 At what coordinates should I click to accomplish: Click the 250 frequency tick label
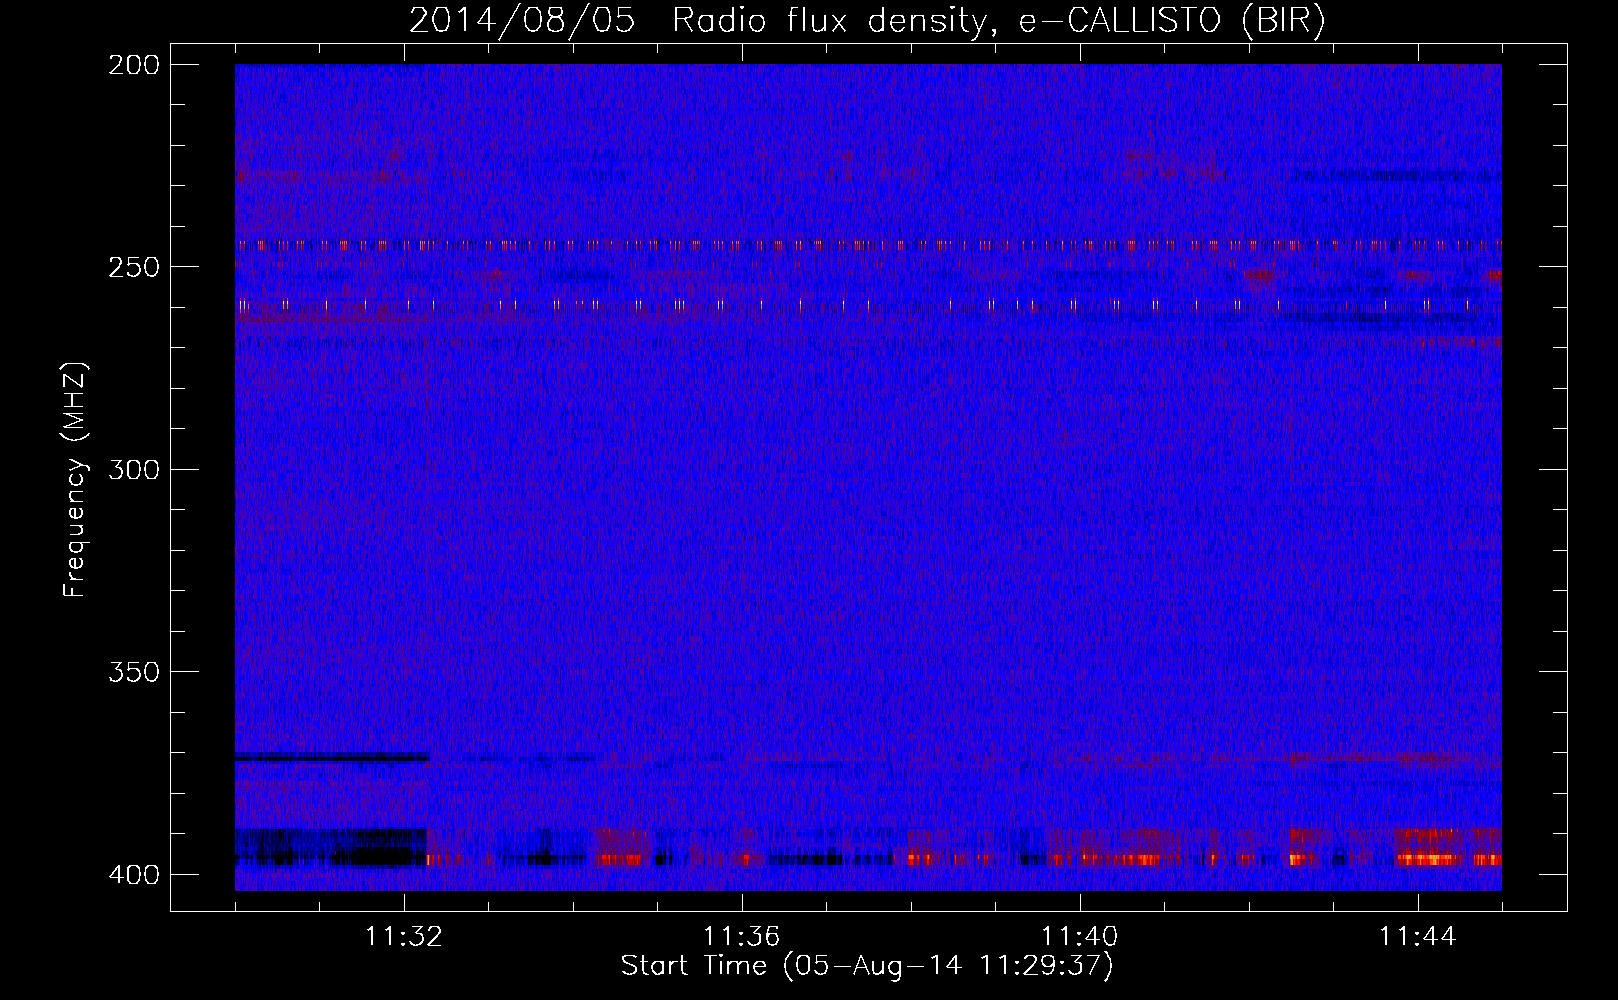point(133,267)
